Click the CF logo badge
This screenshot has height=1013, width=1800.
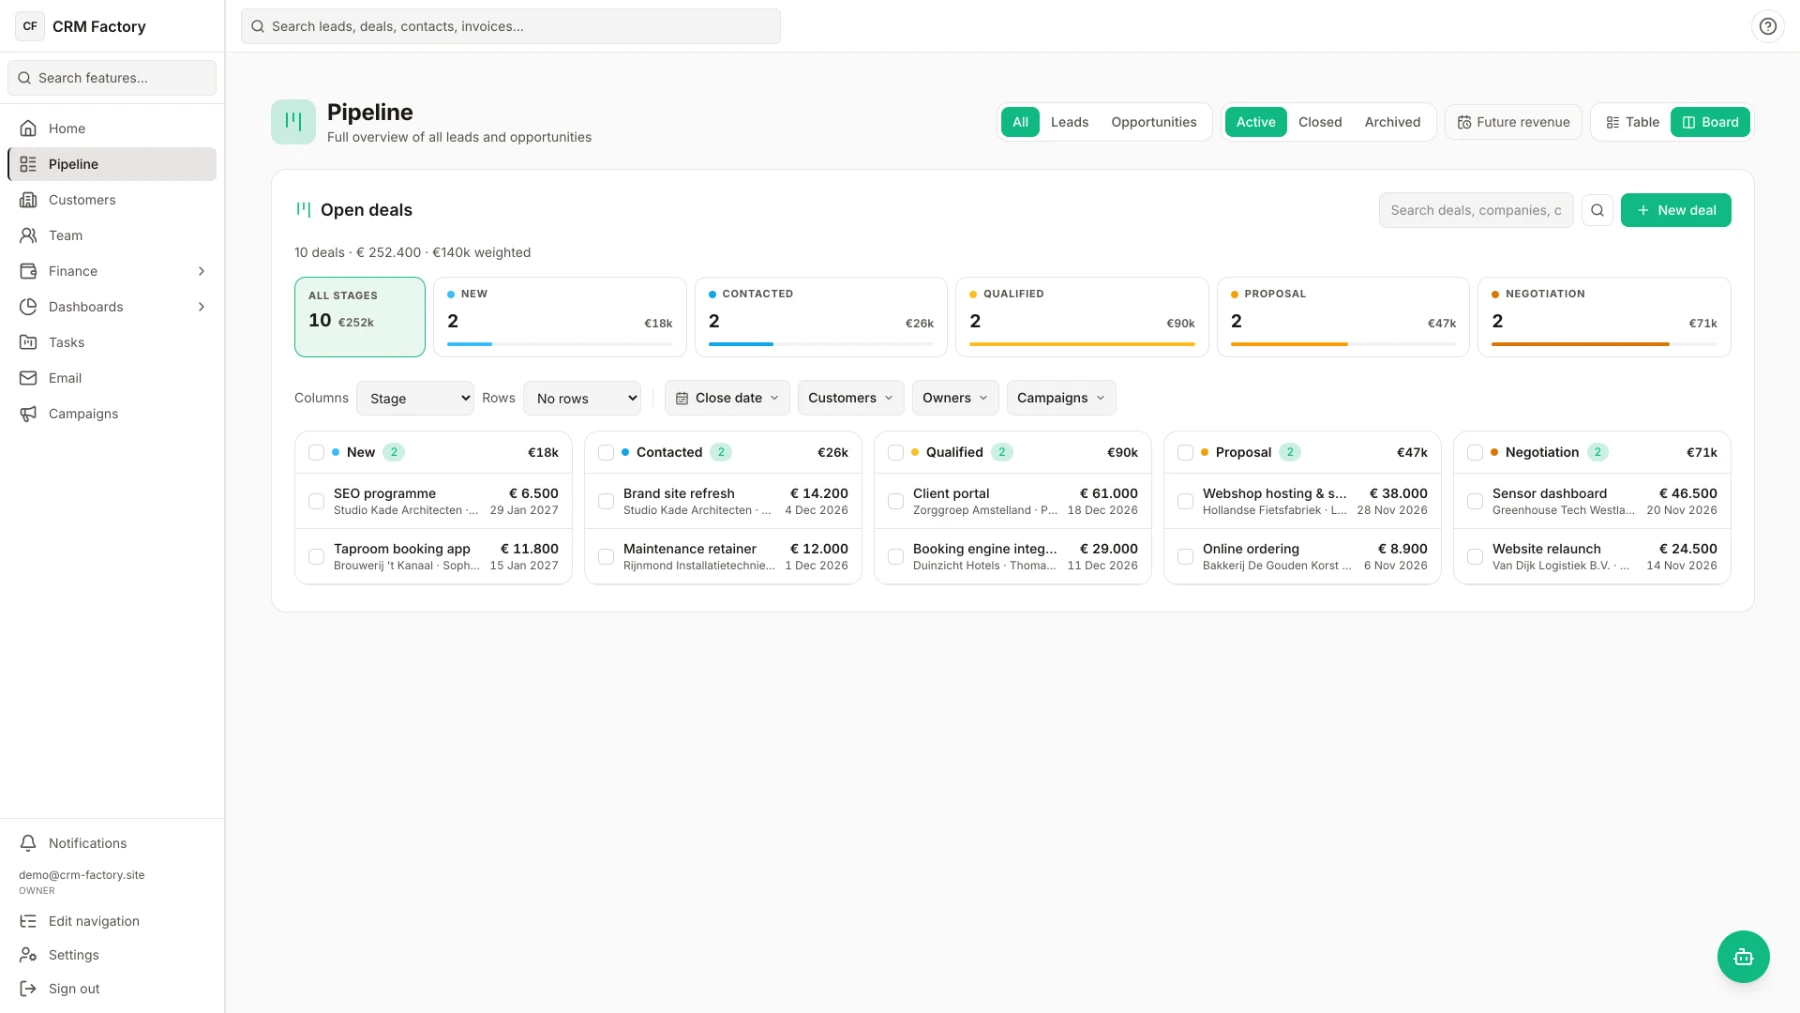[x=30, y=26]
